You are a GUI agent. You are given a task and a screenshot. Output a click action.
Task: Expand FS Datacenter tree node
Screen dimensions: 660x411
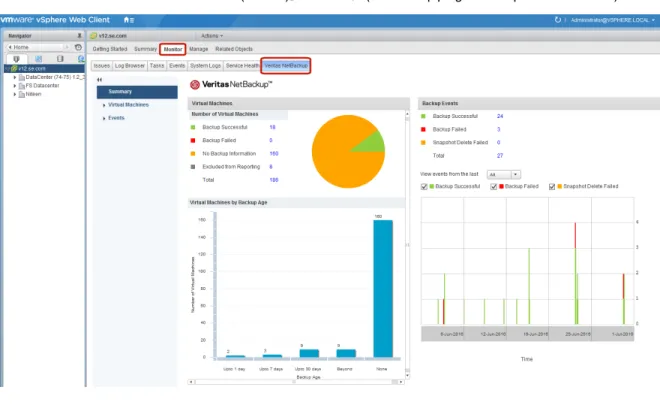(x=15, y=86)
